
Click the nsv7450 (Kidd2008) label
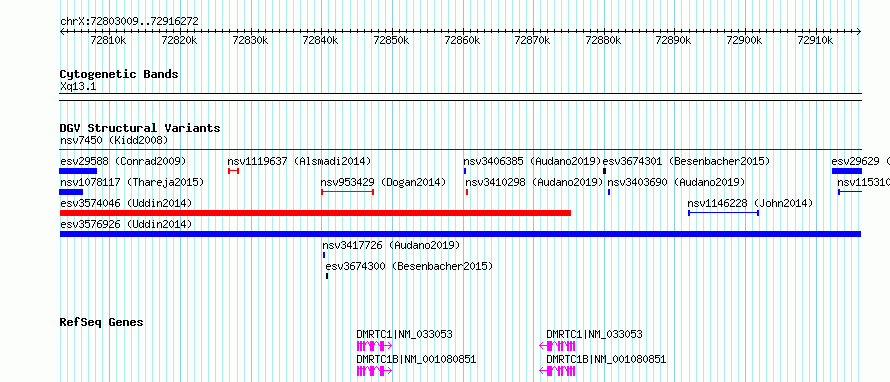click(114, 140)
